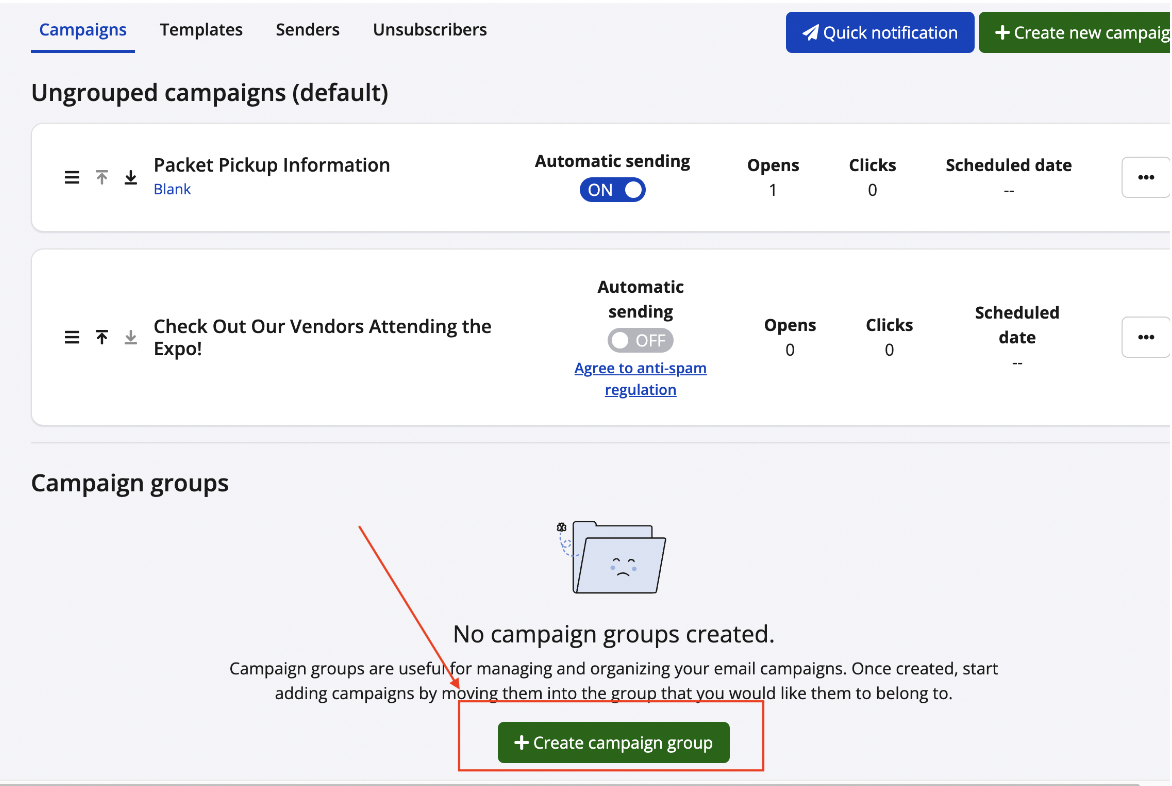
Task: Click move-to-bottom arrow for Packet Pickup Information
Action: [131, 178]
